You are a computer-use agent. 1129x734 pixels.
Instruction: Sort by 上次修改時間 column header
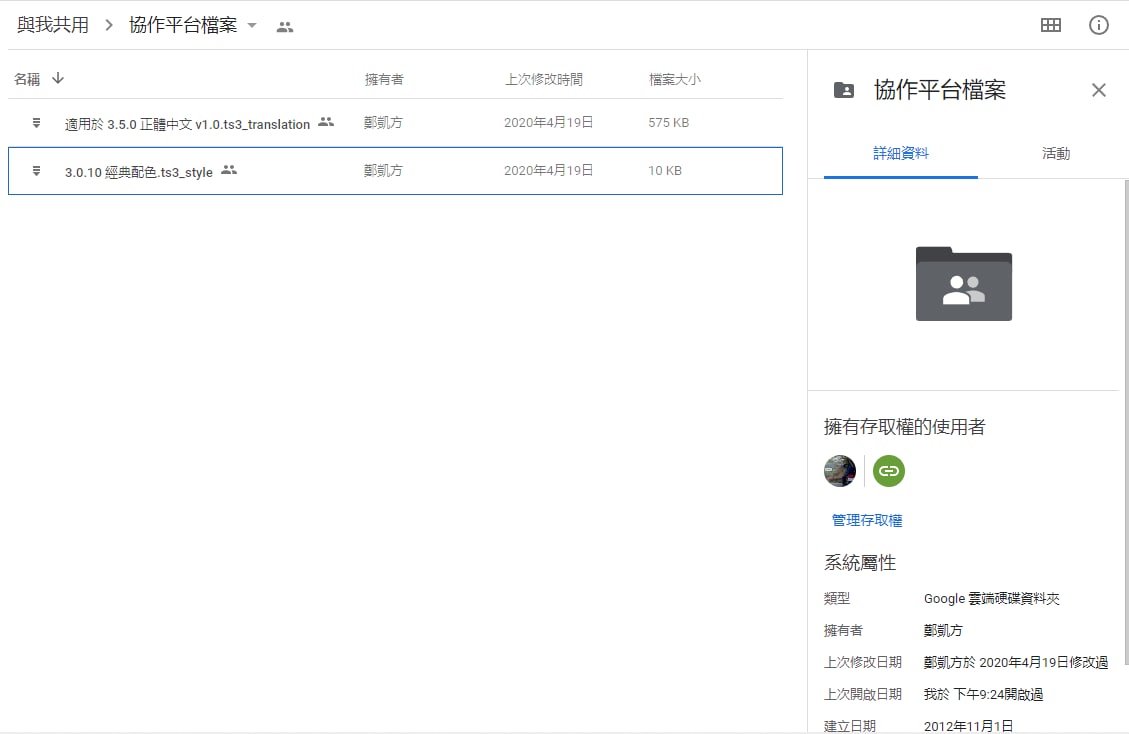point(543,79)
